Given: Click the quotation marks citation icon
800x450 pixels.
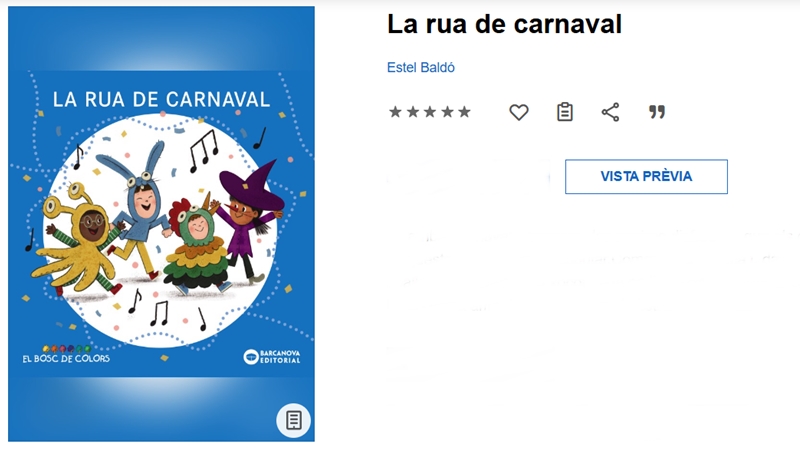Looking at the screenshot, I should (657, 112).
